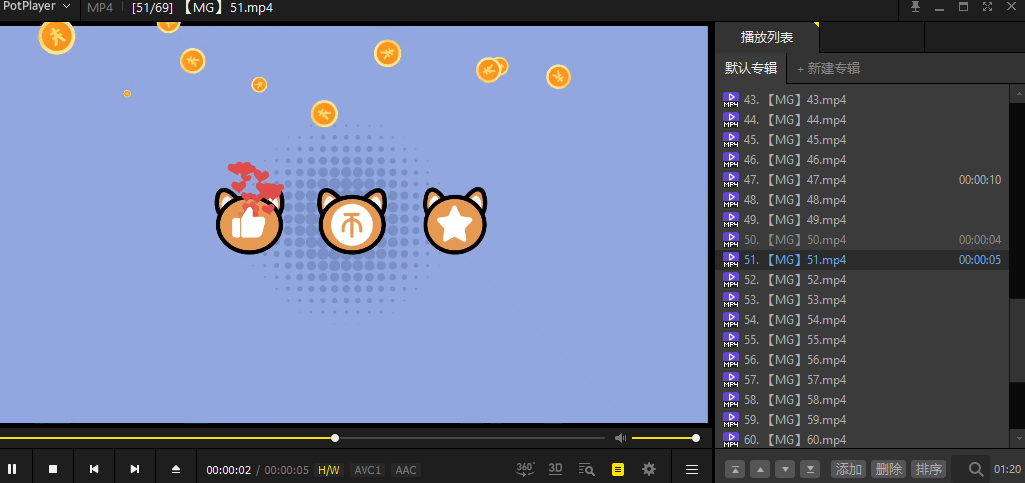Click the 添加 button
Viewport: 1025px width, 483px height.
pyautogui.click(x=848, y=469)
